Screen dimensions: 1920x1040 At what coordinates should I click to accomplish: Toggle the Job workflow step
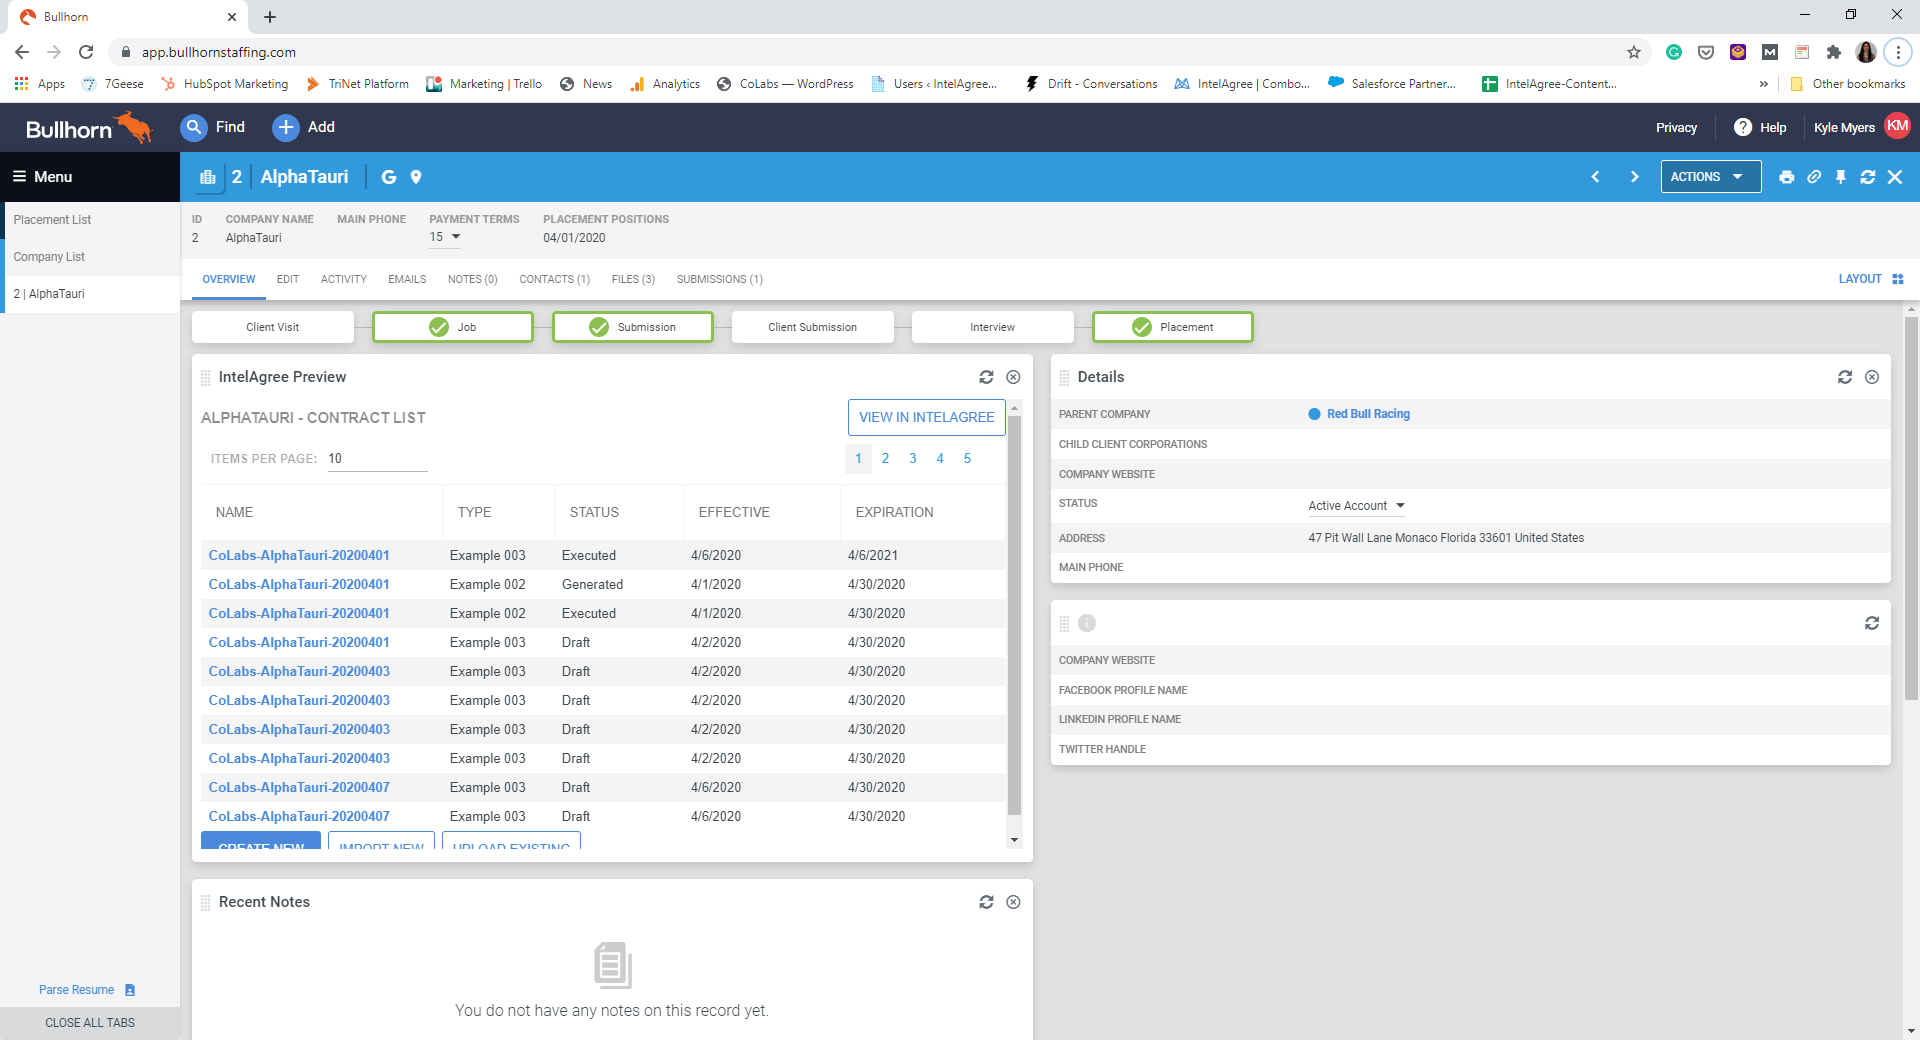453,327
